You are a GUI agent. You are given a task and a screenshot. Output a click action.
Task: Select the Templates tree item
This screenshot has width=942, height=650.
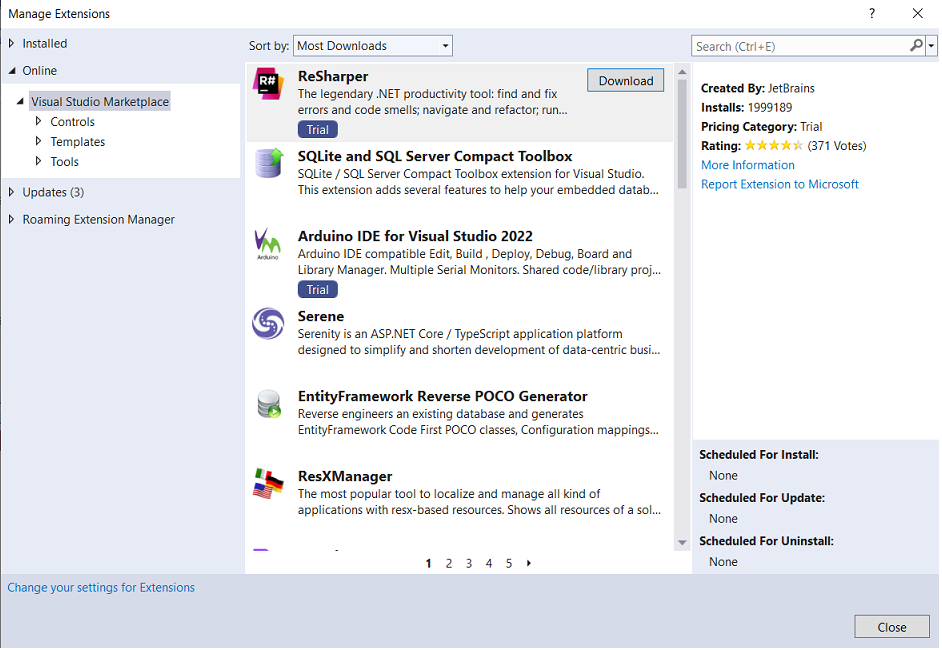[x=77, y=142]
